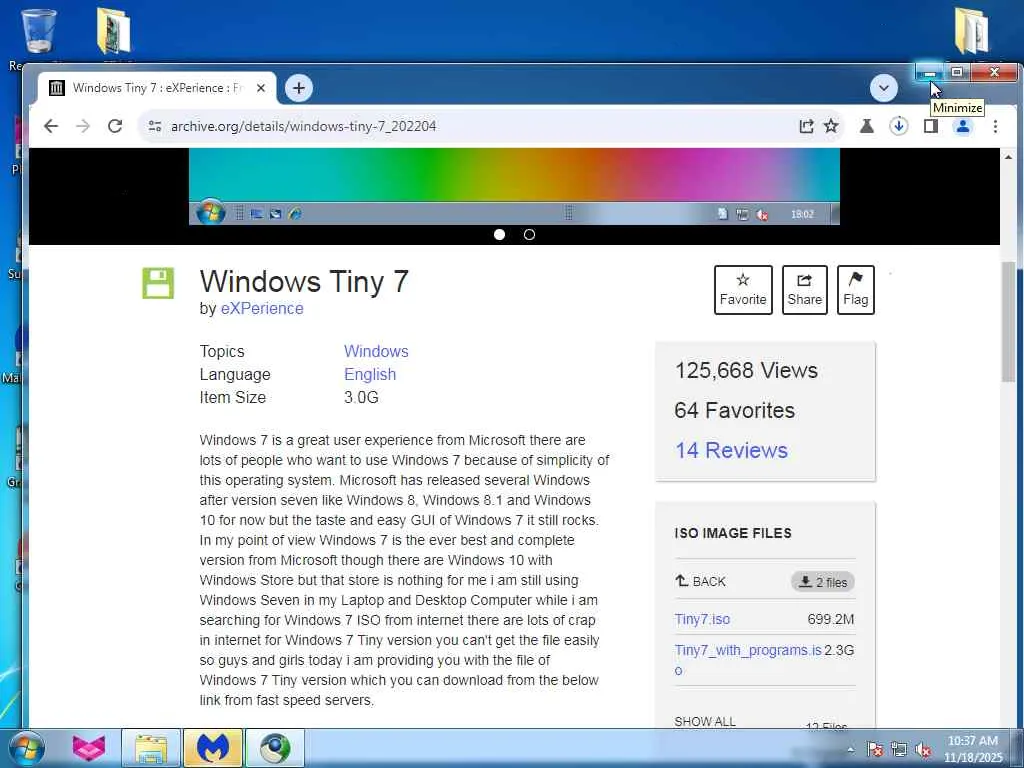Click the 125,668 Views text
Image resolution: width=1024 pixels, height=768 pixels.
click(746, 370)
